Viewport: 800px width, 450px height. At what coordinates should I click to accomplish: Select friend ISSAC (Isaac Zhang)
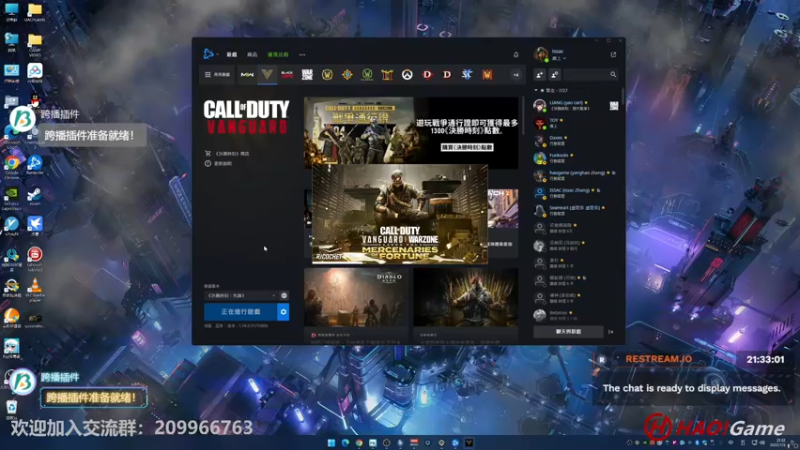coord(576,192)
